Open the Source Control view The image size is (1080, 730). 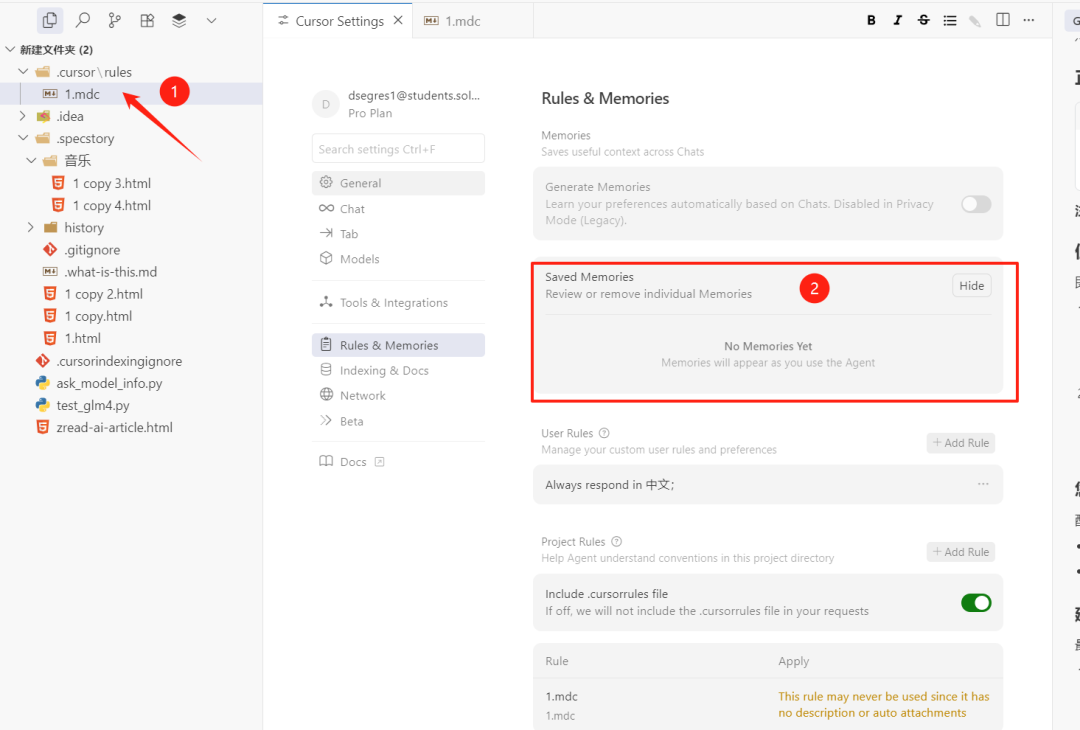(x=115, y=20)
